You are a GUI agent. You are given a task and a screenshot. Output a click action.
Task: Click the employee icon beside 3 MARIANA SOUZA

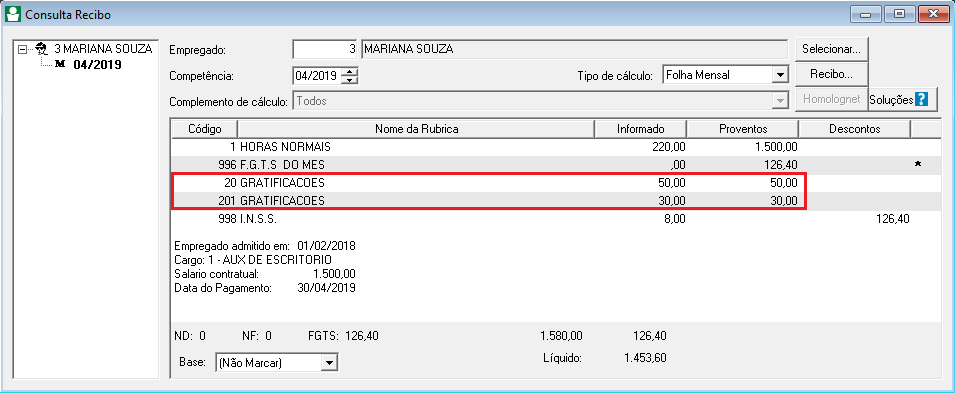[42, 49]
